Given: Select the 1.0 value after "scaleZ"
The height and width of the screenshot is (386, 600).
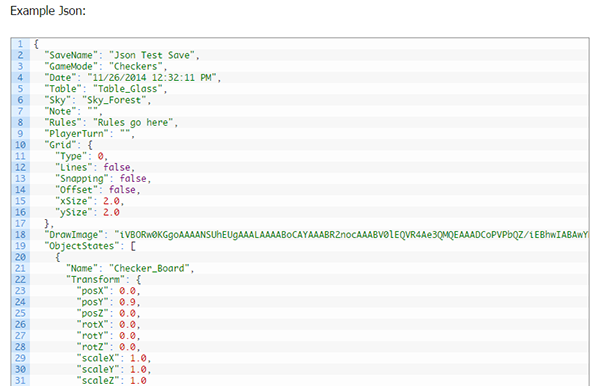Looking at the screenshot, I should click(138, 380).
